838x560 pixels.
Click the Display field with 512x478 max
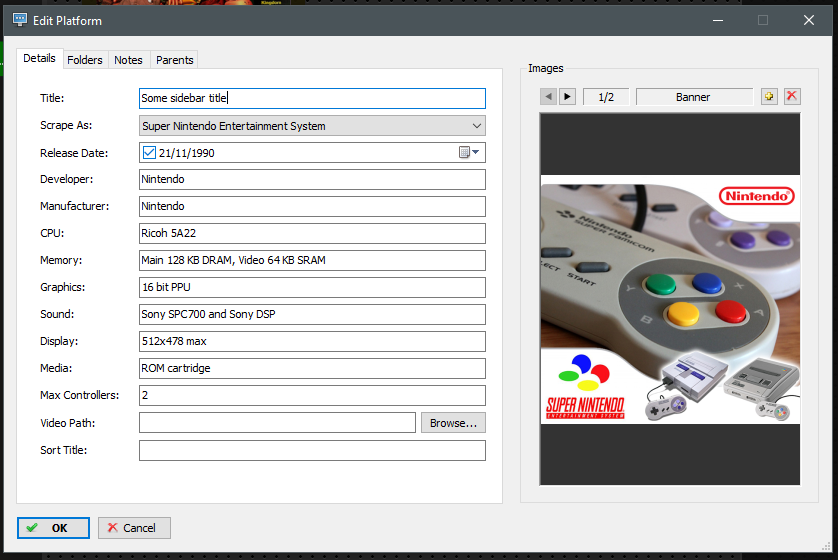(312, 341)
